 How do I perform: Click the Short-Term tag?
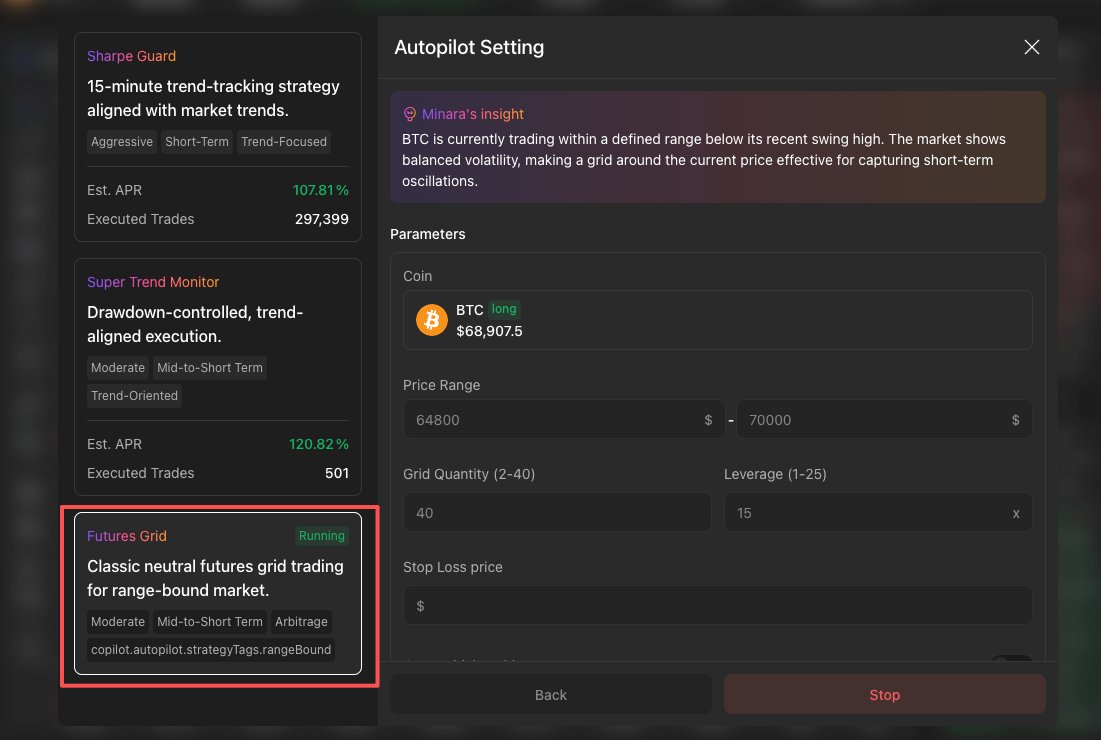pos(197,142)
